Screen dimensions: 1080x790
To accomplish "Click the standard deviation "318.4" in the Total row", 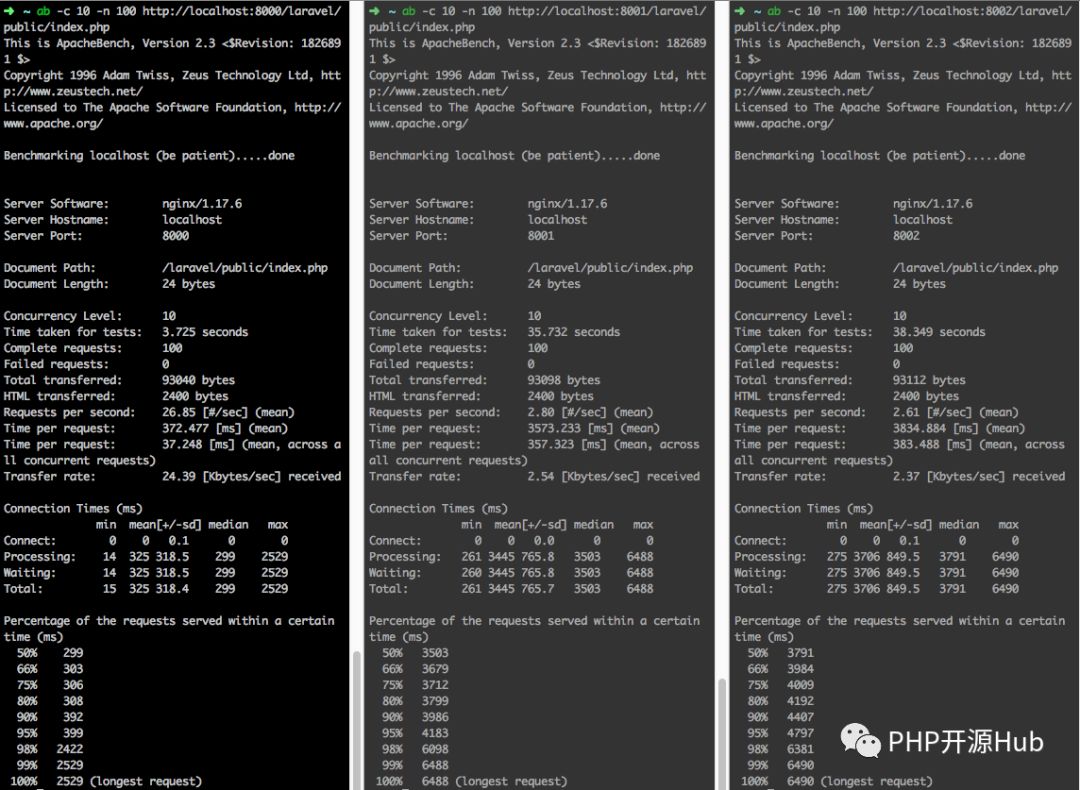I will pos(172,589).
